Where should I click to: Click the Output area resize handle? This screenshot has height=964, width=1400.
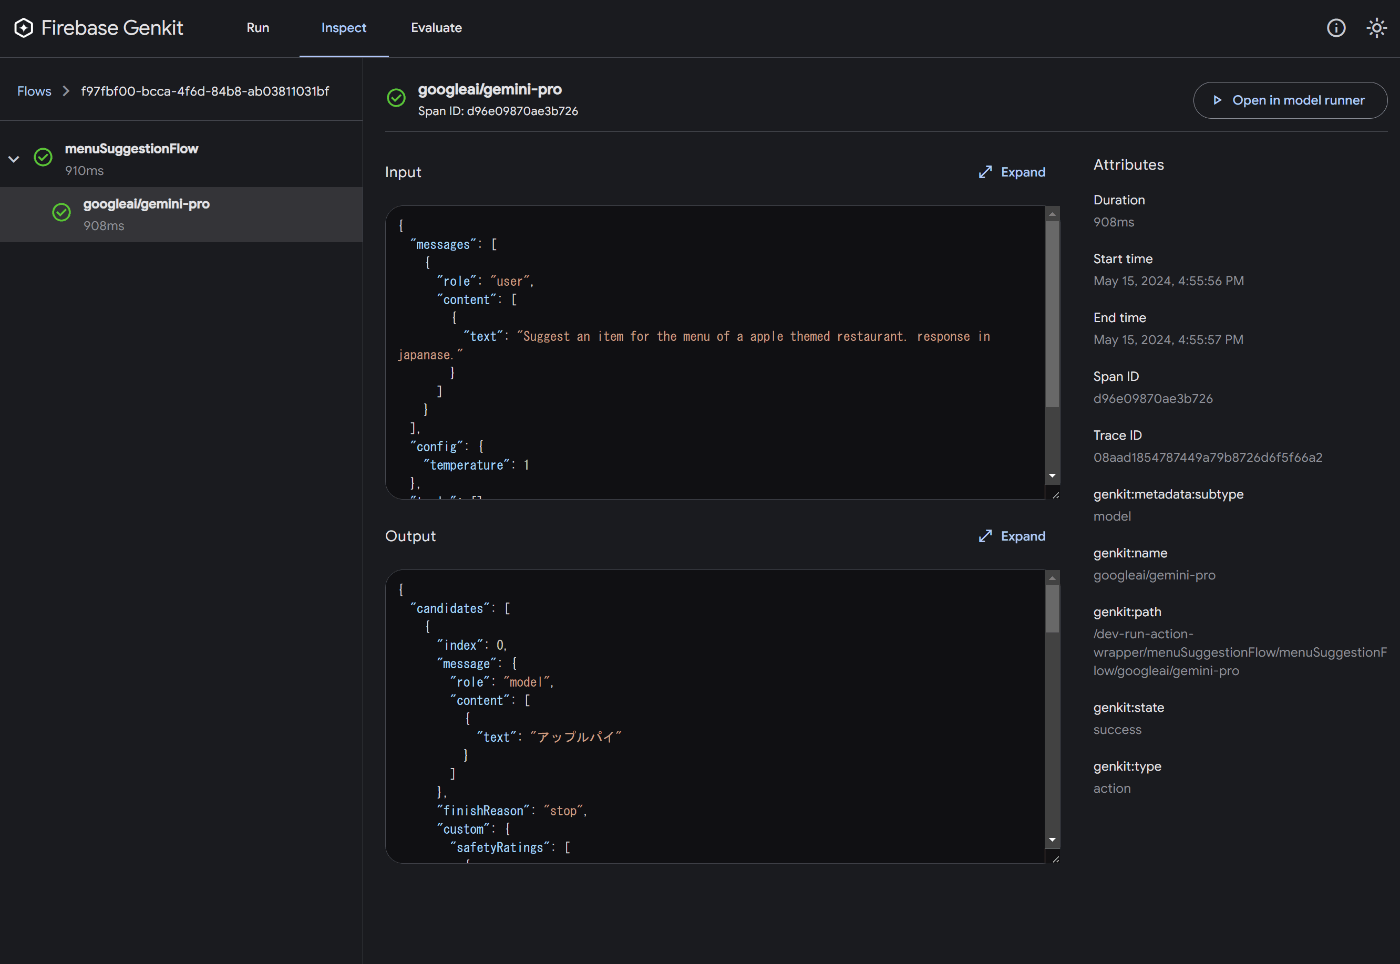coord(1055,858)
